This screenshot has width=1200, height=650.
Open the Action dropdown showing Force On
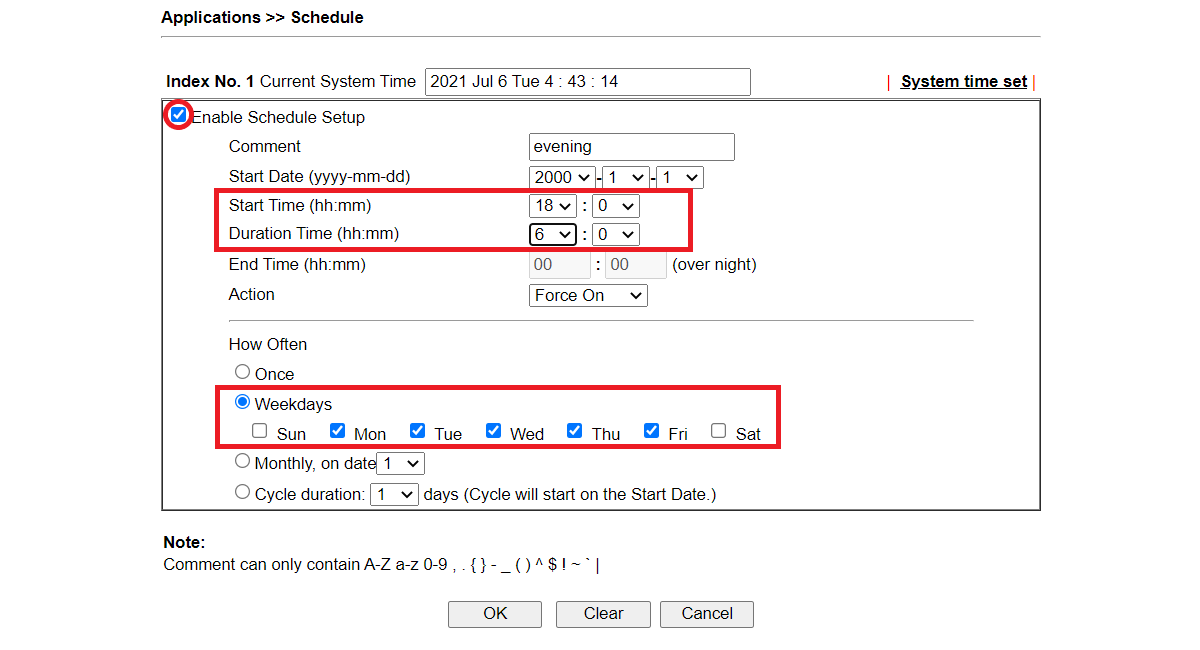point(588,295)
